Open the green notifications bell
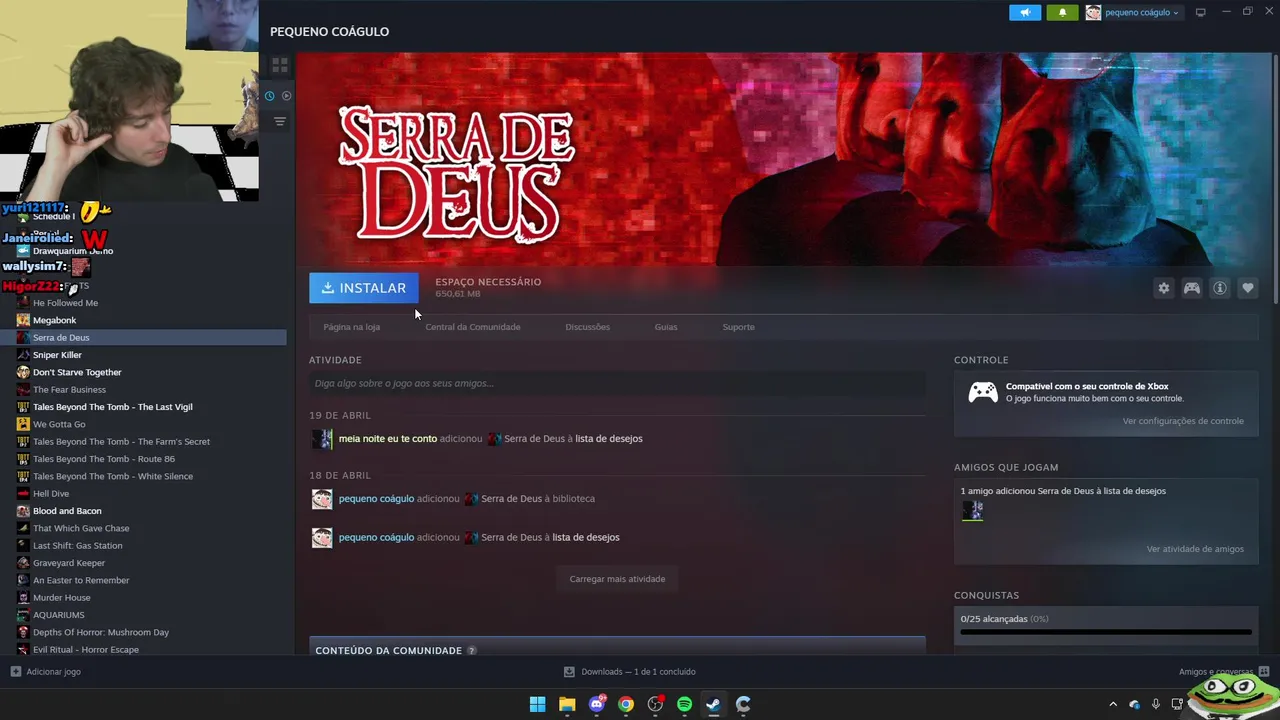The image size is (1280, 720). click(x=1062, y=12)
